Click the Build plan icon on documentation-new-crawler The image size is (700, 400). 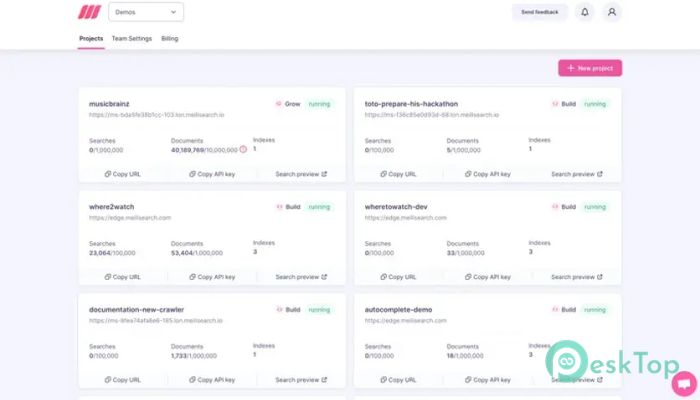(x=279, y=309)
